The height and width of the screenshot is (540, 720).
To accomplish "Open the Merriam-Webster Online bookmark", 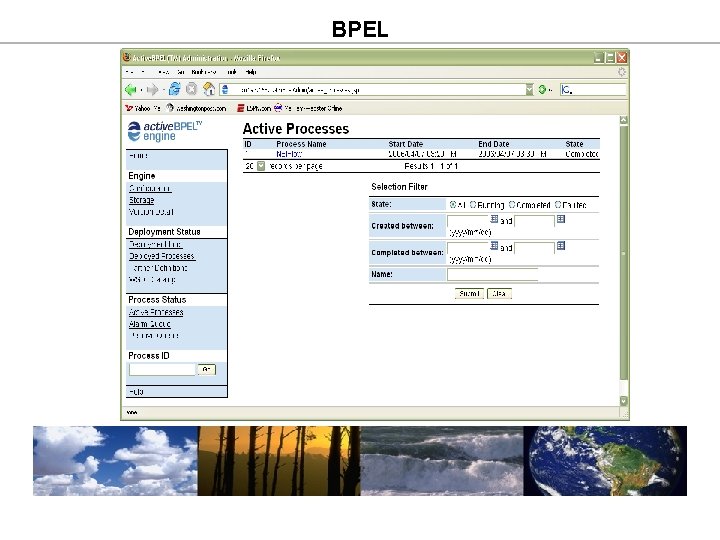I will coord(308,108).
